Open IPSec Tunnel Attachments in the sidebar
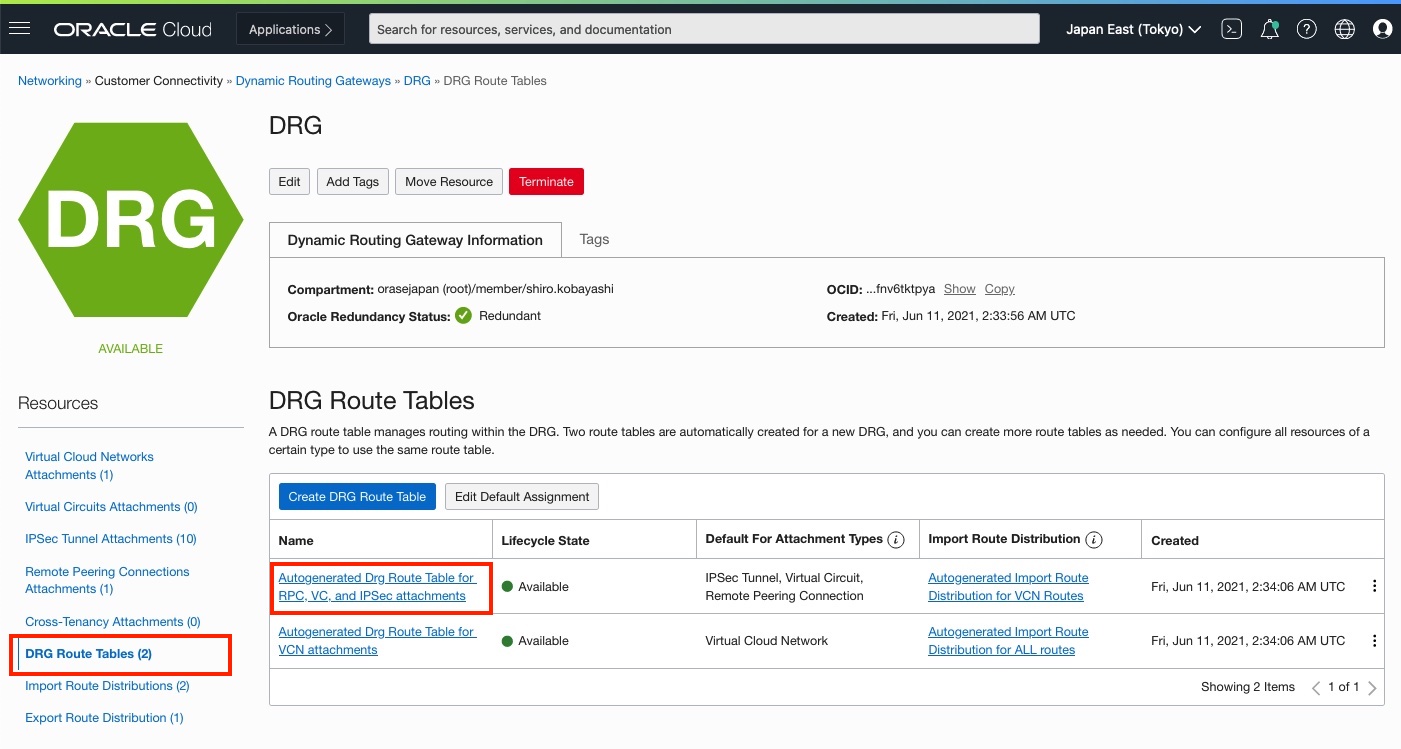Screen dimensions: 1401x749 point(109,538)
